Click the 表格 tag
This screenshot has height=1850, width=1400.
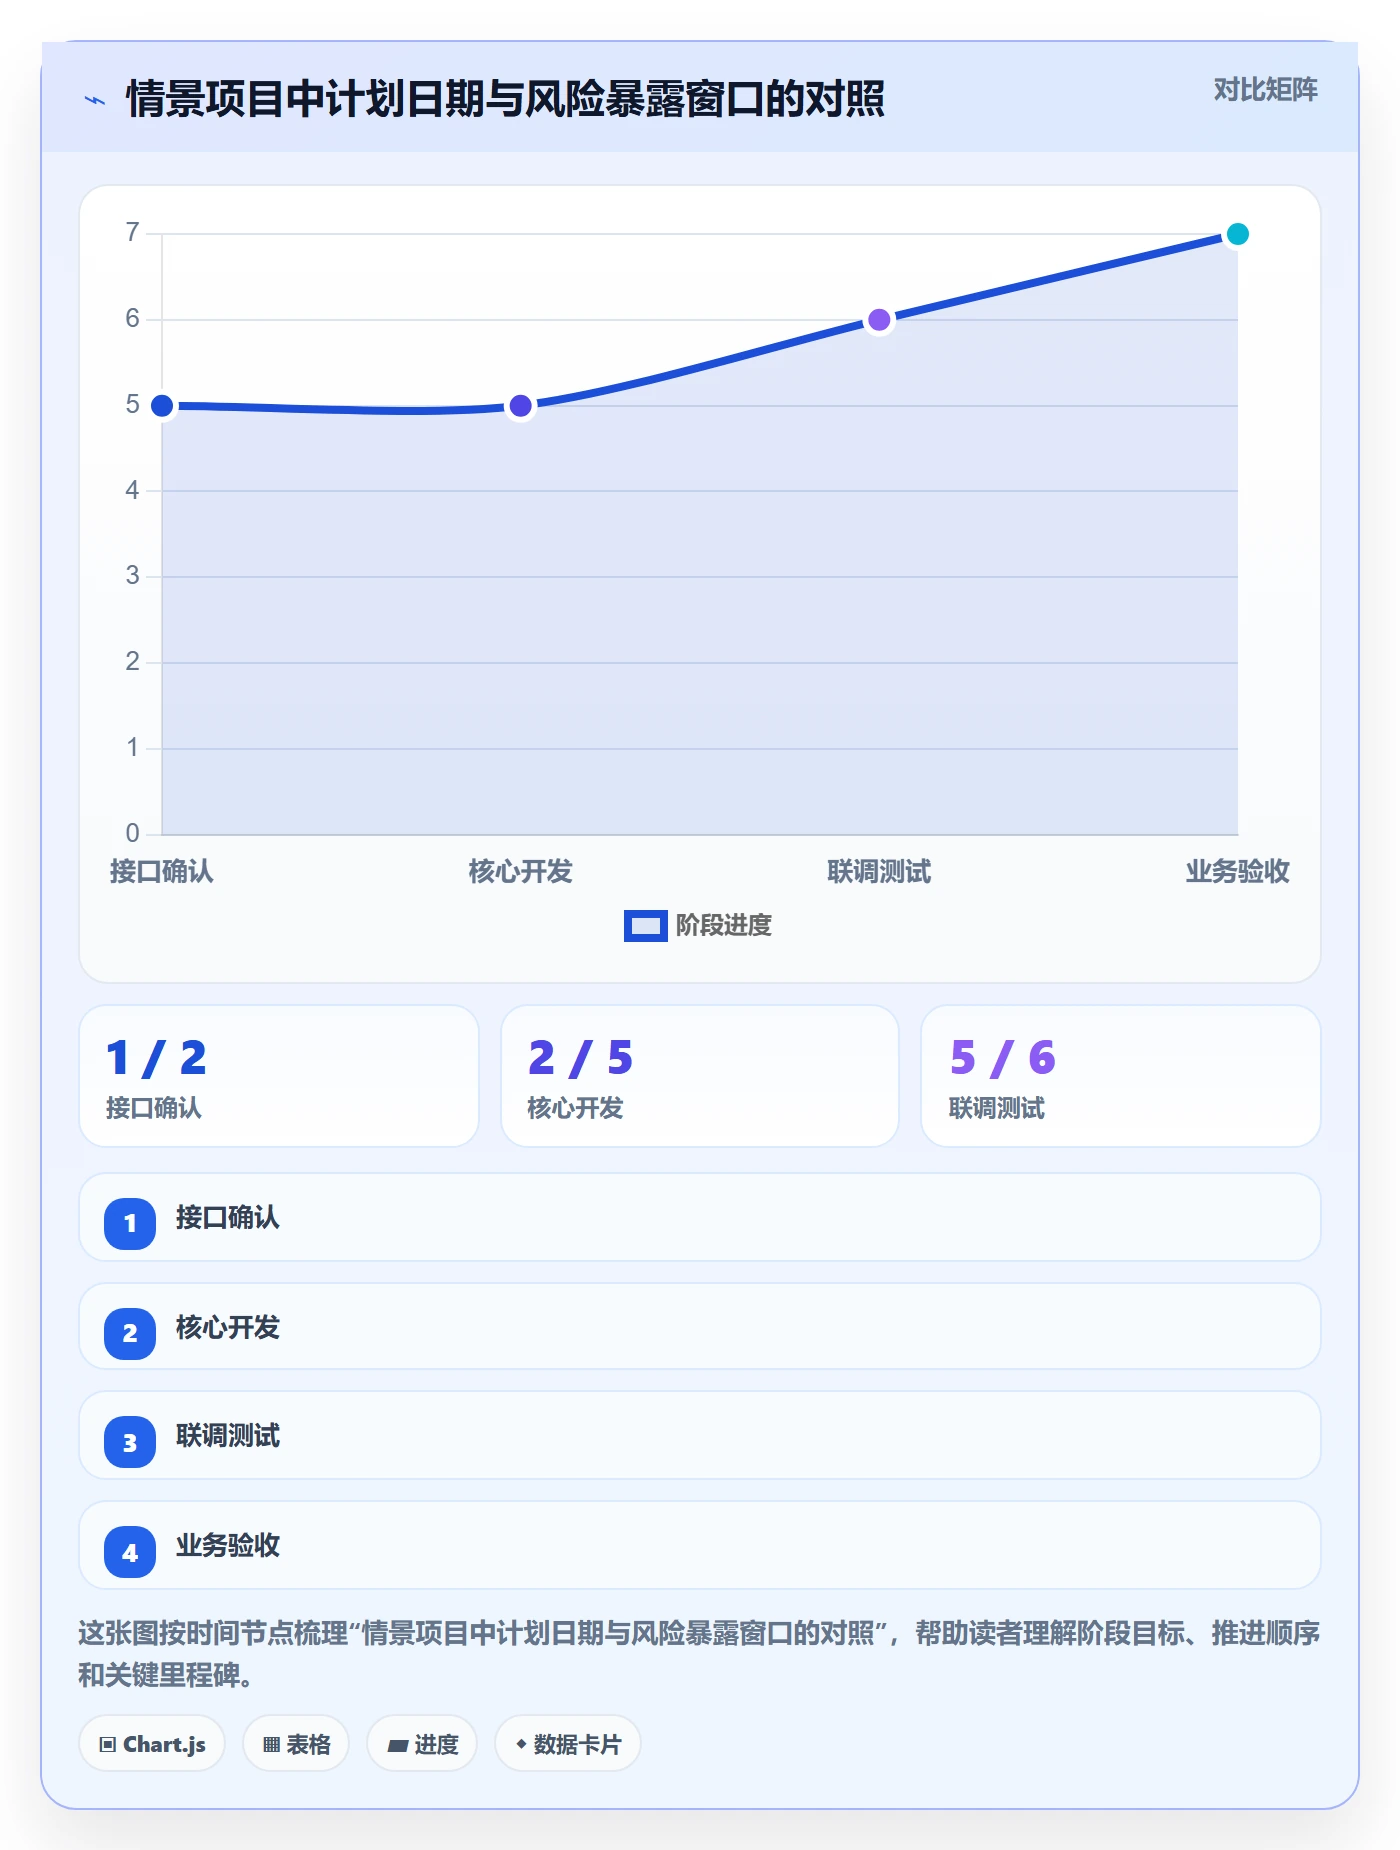tap(296, 1744)
